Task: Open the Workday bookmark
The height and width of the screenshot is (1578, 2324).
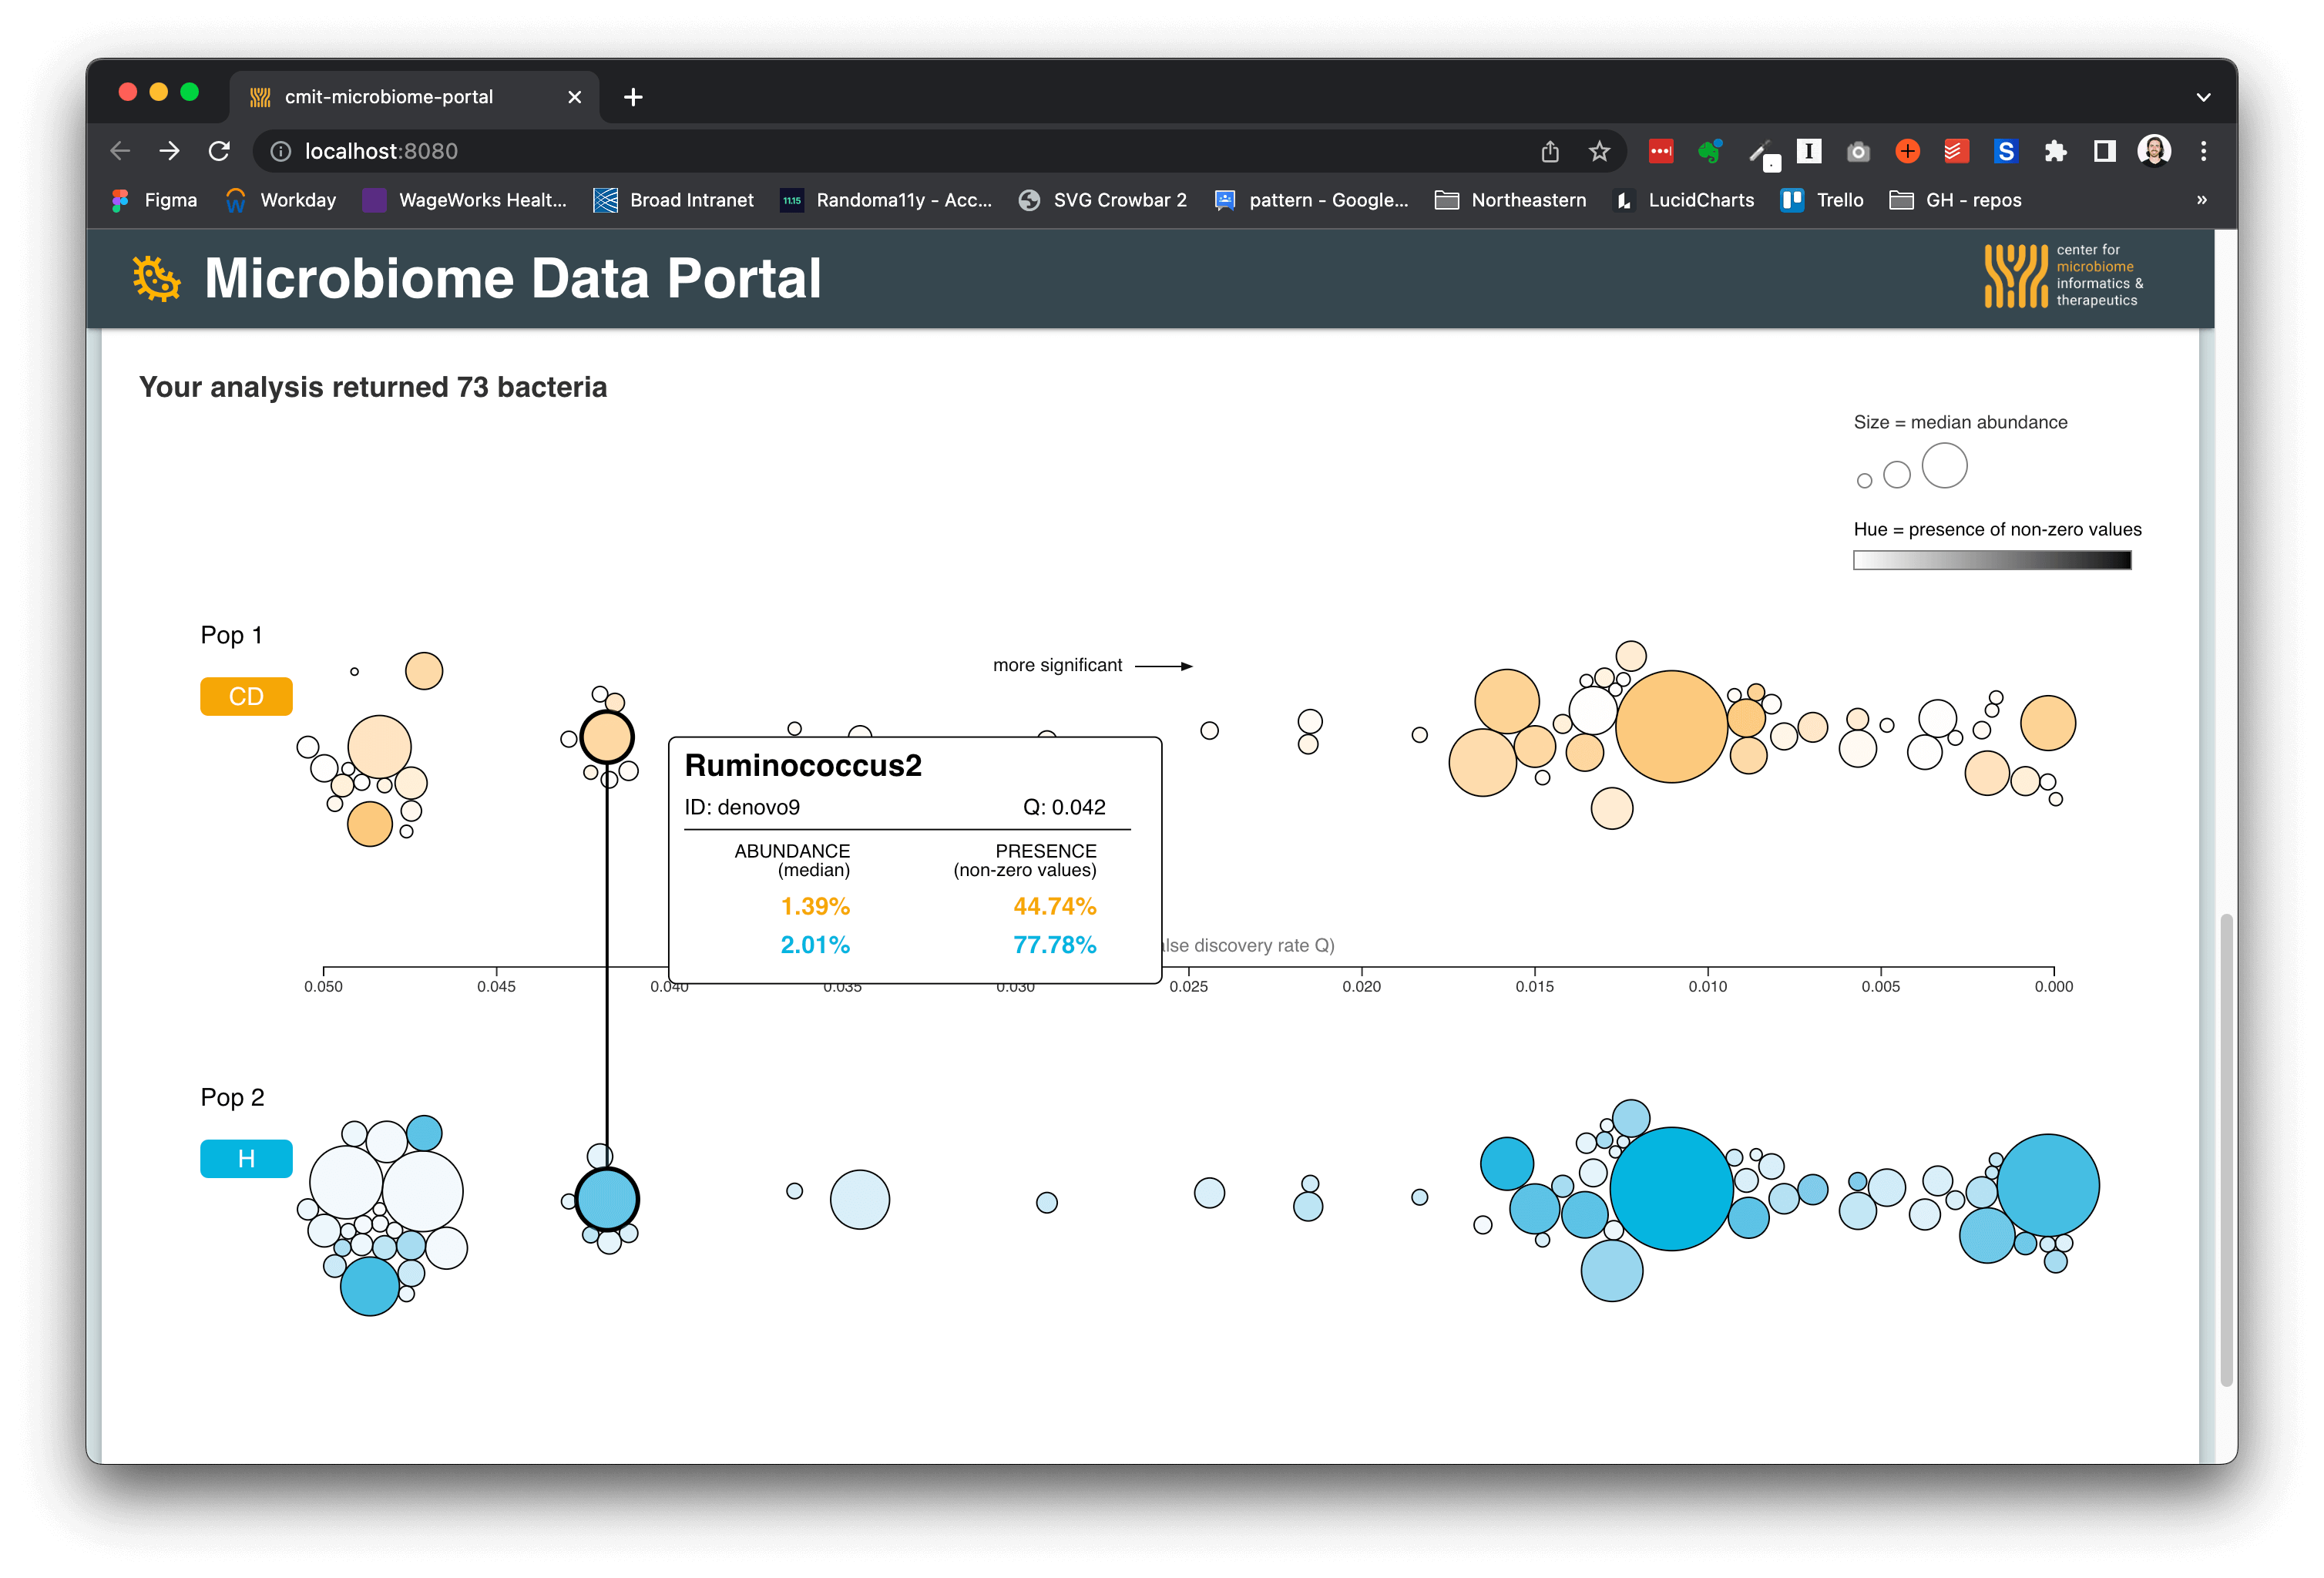Action: [x=281, y=200]
